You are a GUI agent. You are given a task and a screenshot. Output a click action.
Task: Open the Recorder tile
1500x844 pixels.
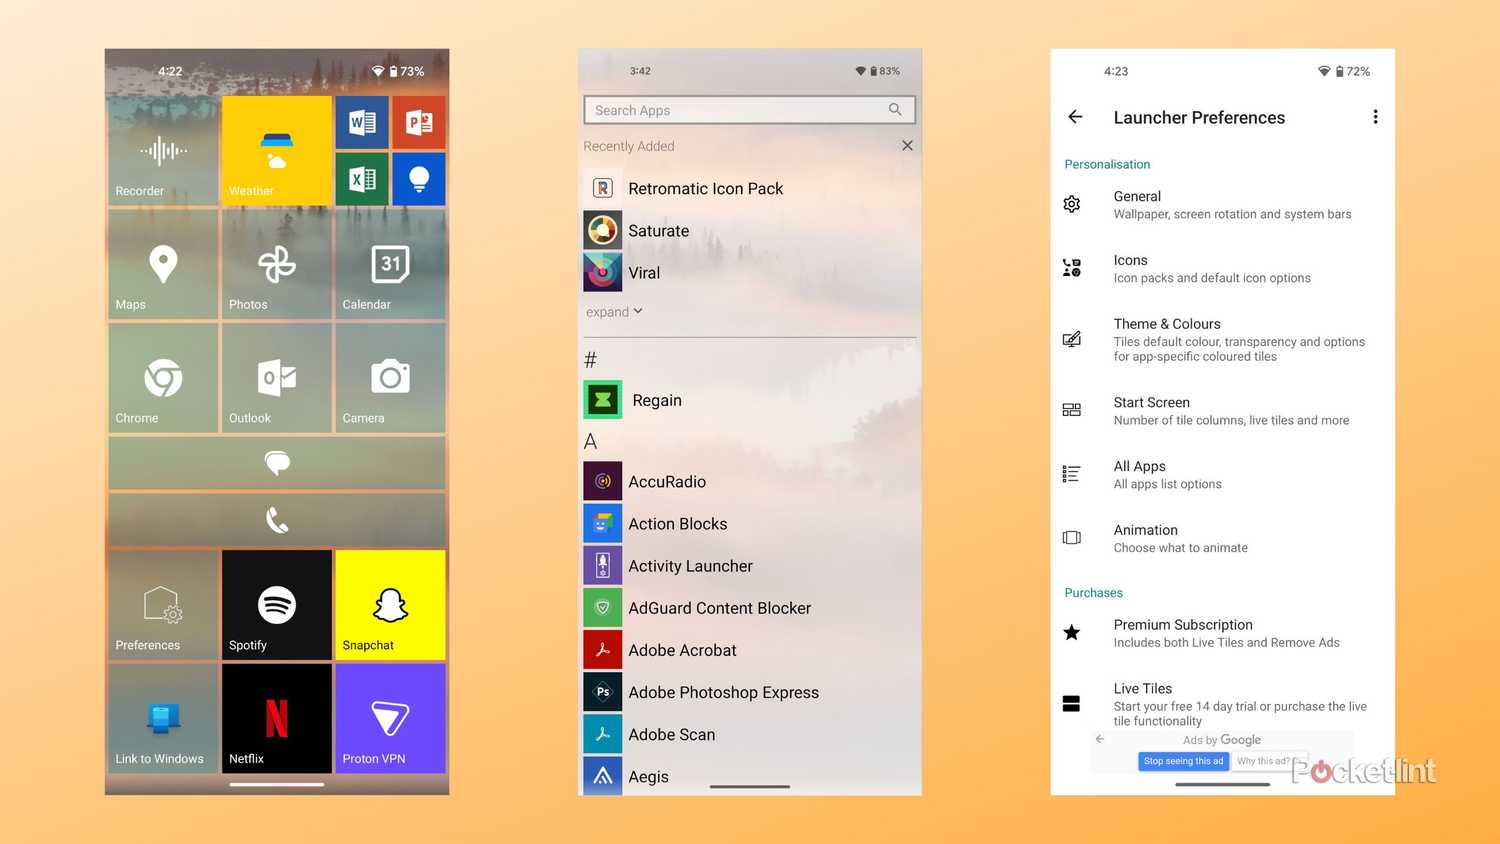click(163, 151)
